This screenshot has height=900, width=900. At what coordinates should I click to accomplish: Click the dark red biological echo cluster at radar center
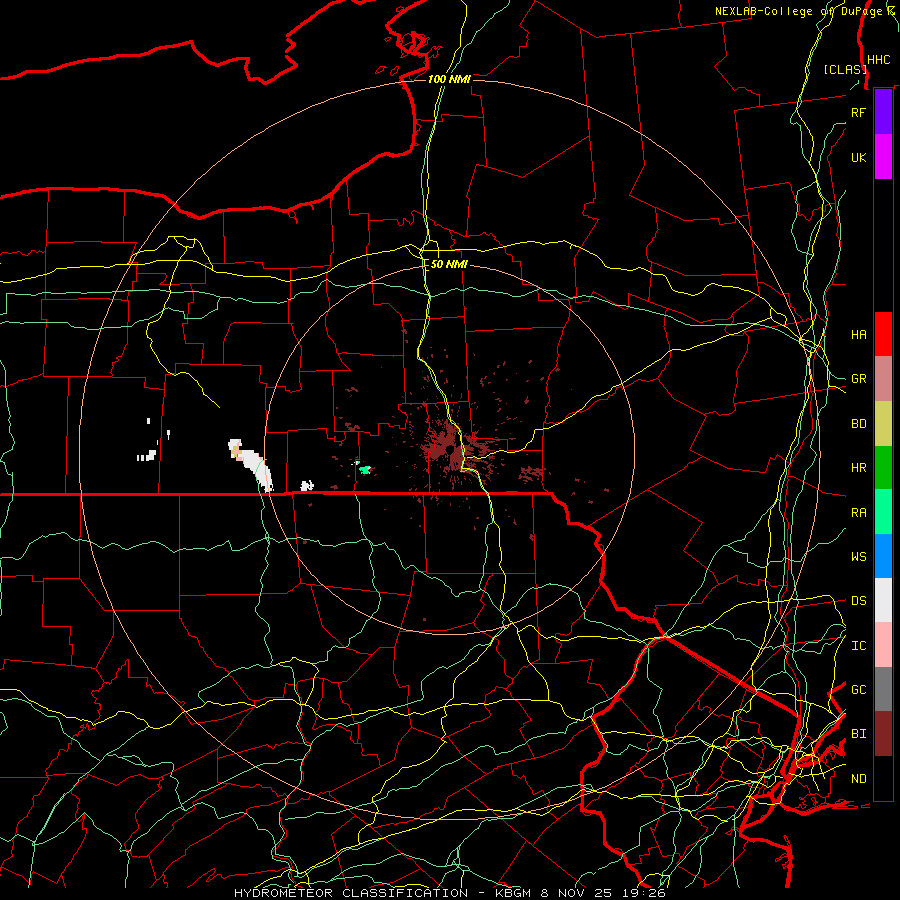(452, 448)
